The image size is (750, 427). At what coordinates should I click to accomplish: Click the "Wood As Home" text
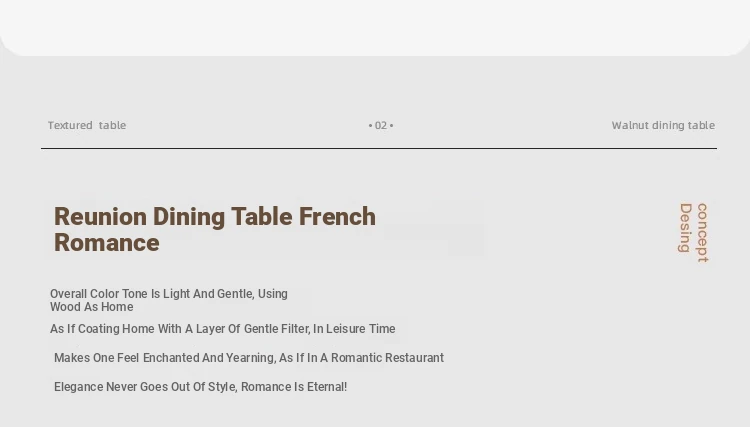(x=91, y=307)
